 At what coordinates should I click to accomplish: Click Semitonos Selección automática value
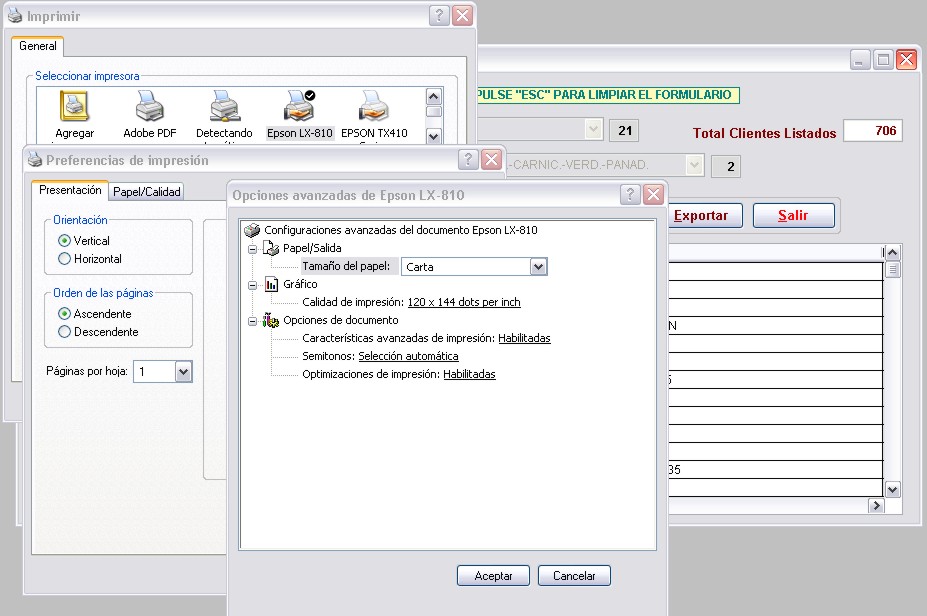pyautogui.click(x=409, y=356)
